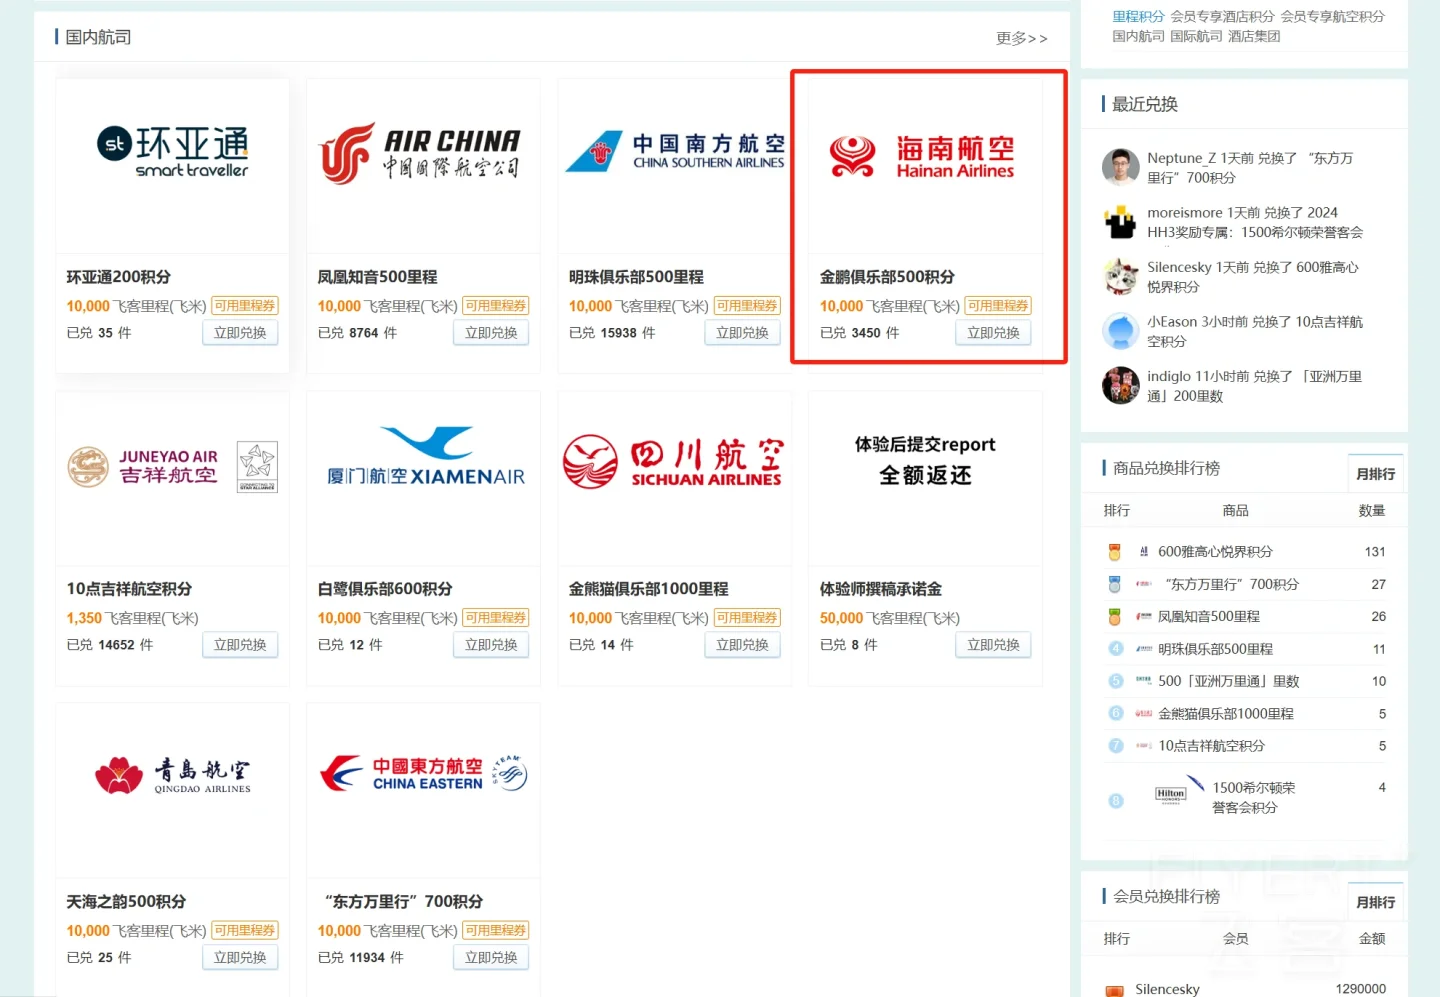Image resolution: width=1440 pixels, height=997 pixels.
Task: Select 月排行 tab in 会员兑换排行榜
Action: tap(1375, 902)
